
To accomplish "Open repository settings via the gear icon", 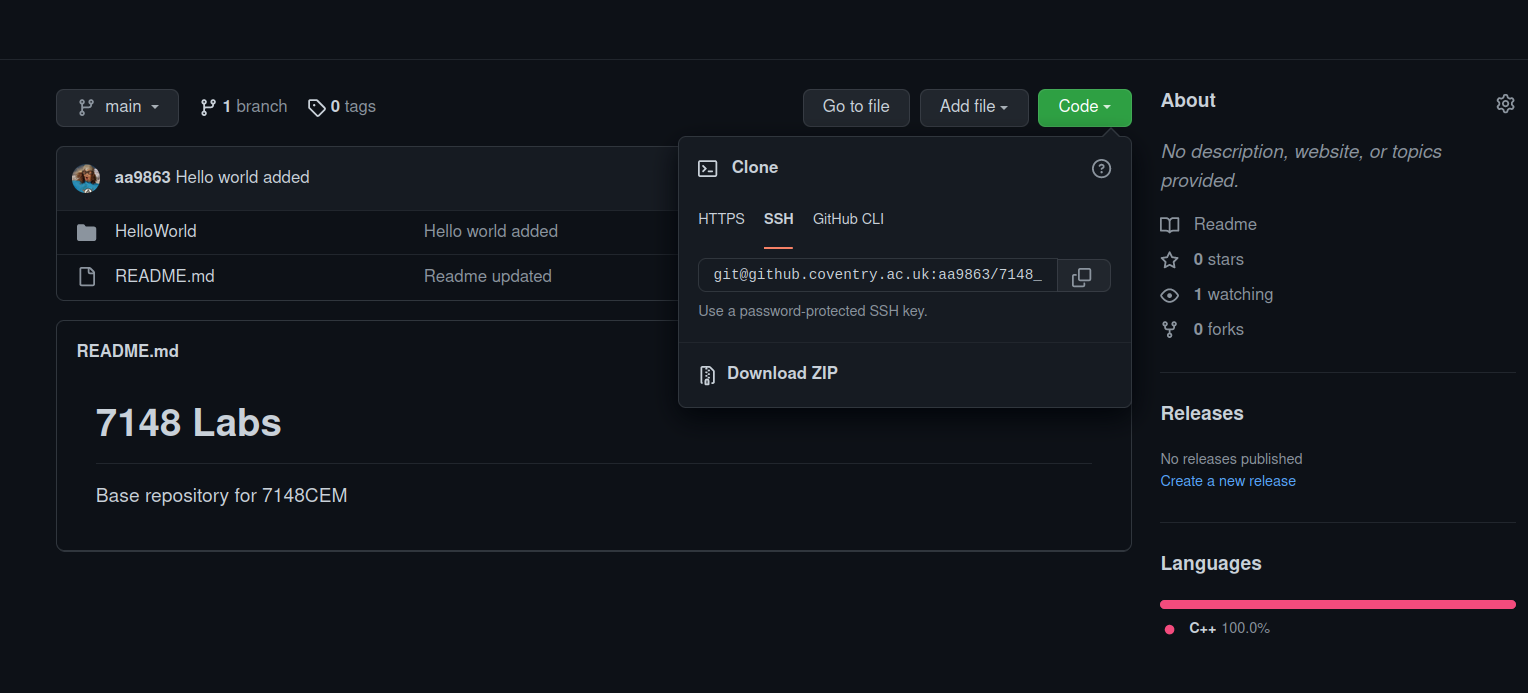I will coord(1505,103).
